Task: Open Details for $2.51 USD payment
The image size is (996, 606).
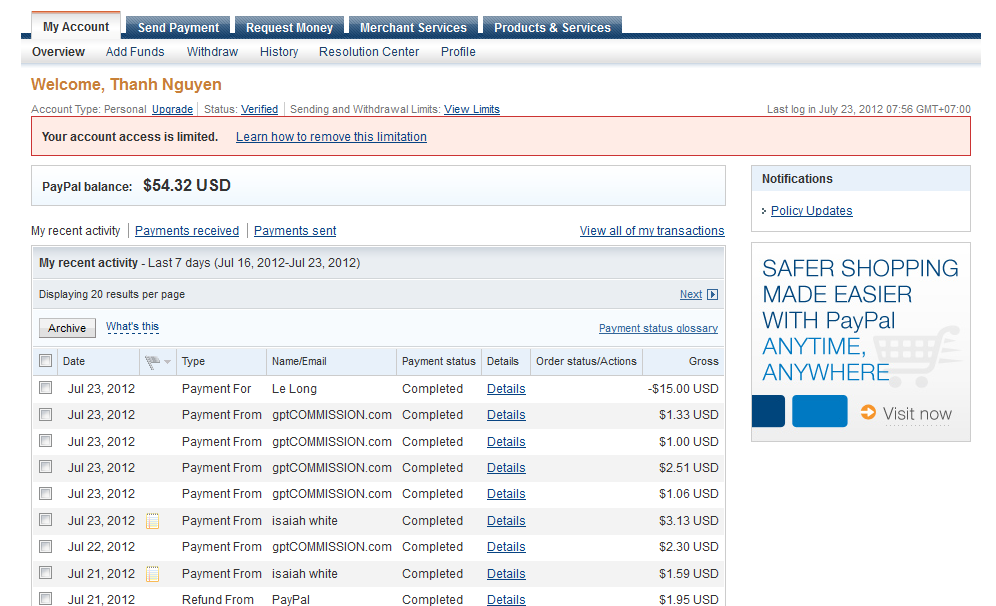Action: (x=506, y=468)
